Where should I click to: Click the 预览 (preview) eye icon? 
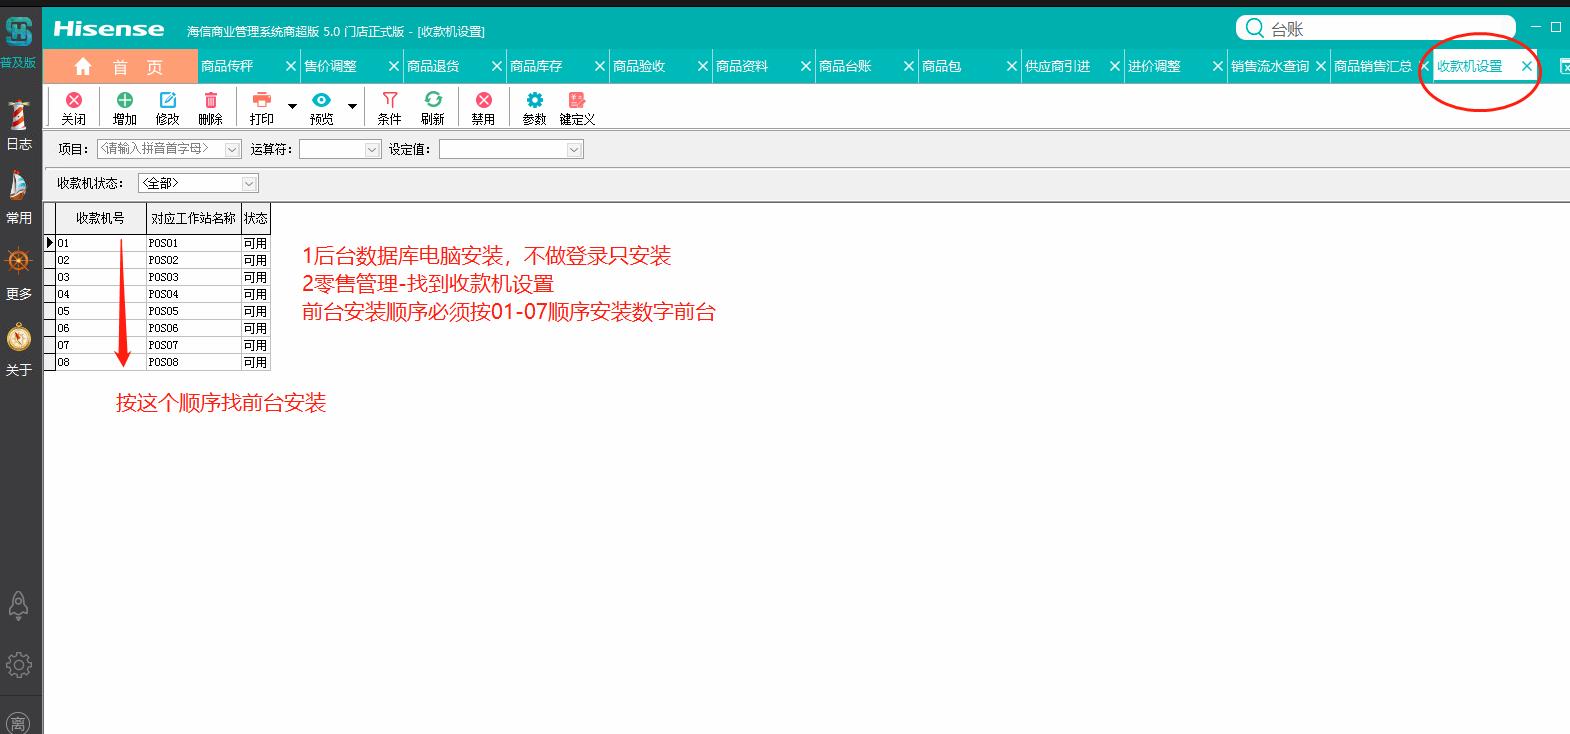point(321,100)
